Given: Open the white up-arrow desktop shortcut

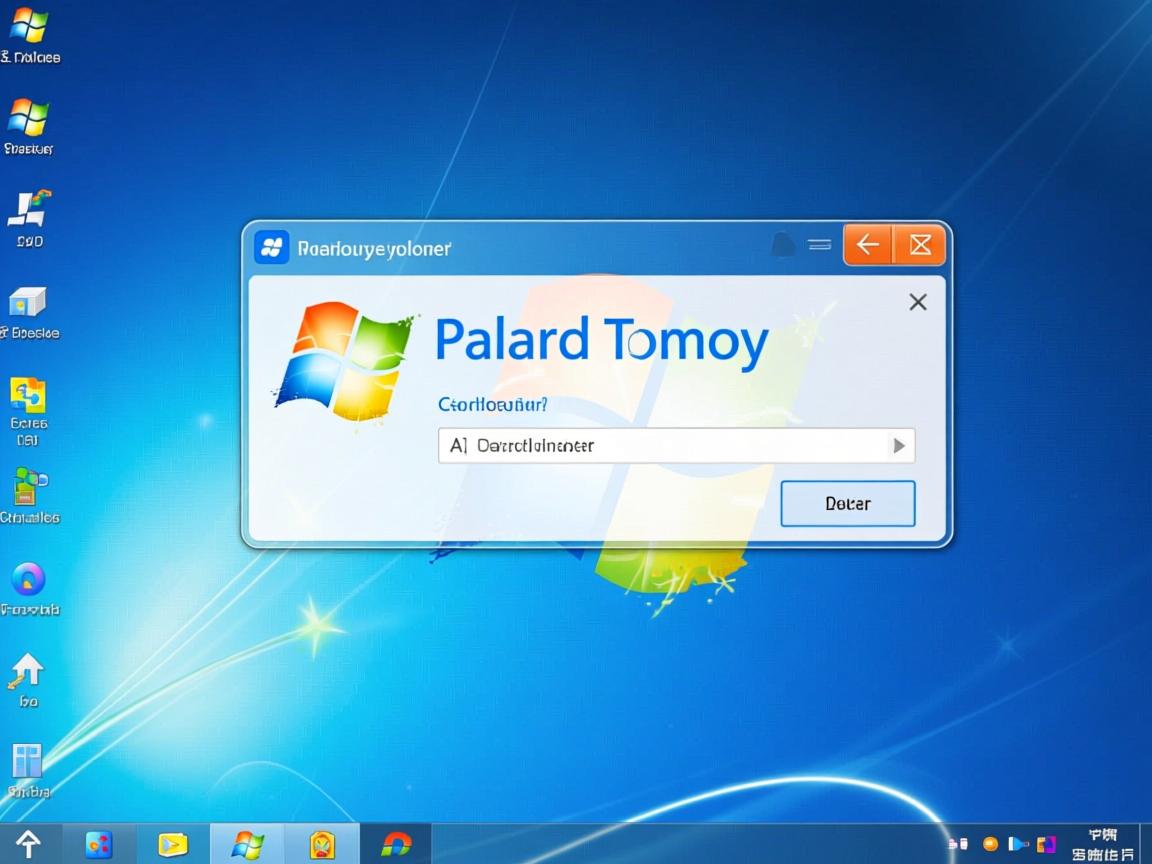Looking at the screenshot, I should coord(26,670).
